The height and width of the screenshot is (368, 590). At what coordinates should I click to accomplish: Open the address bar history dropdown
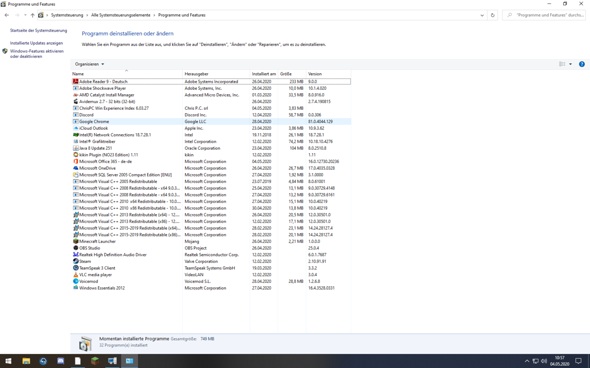coord(482,15)
